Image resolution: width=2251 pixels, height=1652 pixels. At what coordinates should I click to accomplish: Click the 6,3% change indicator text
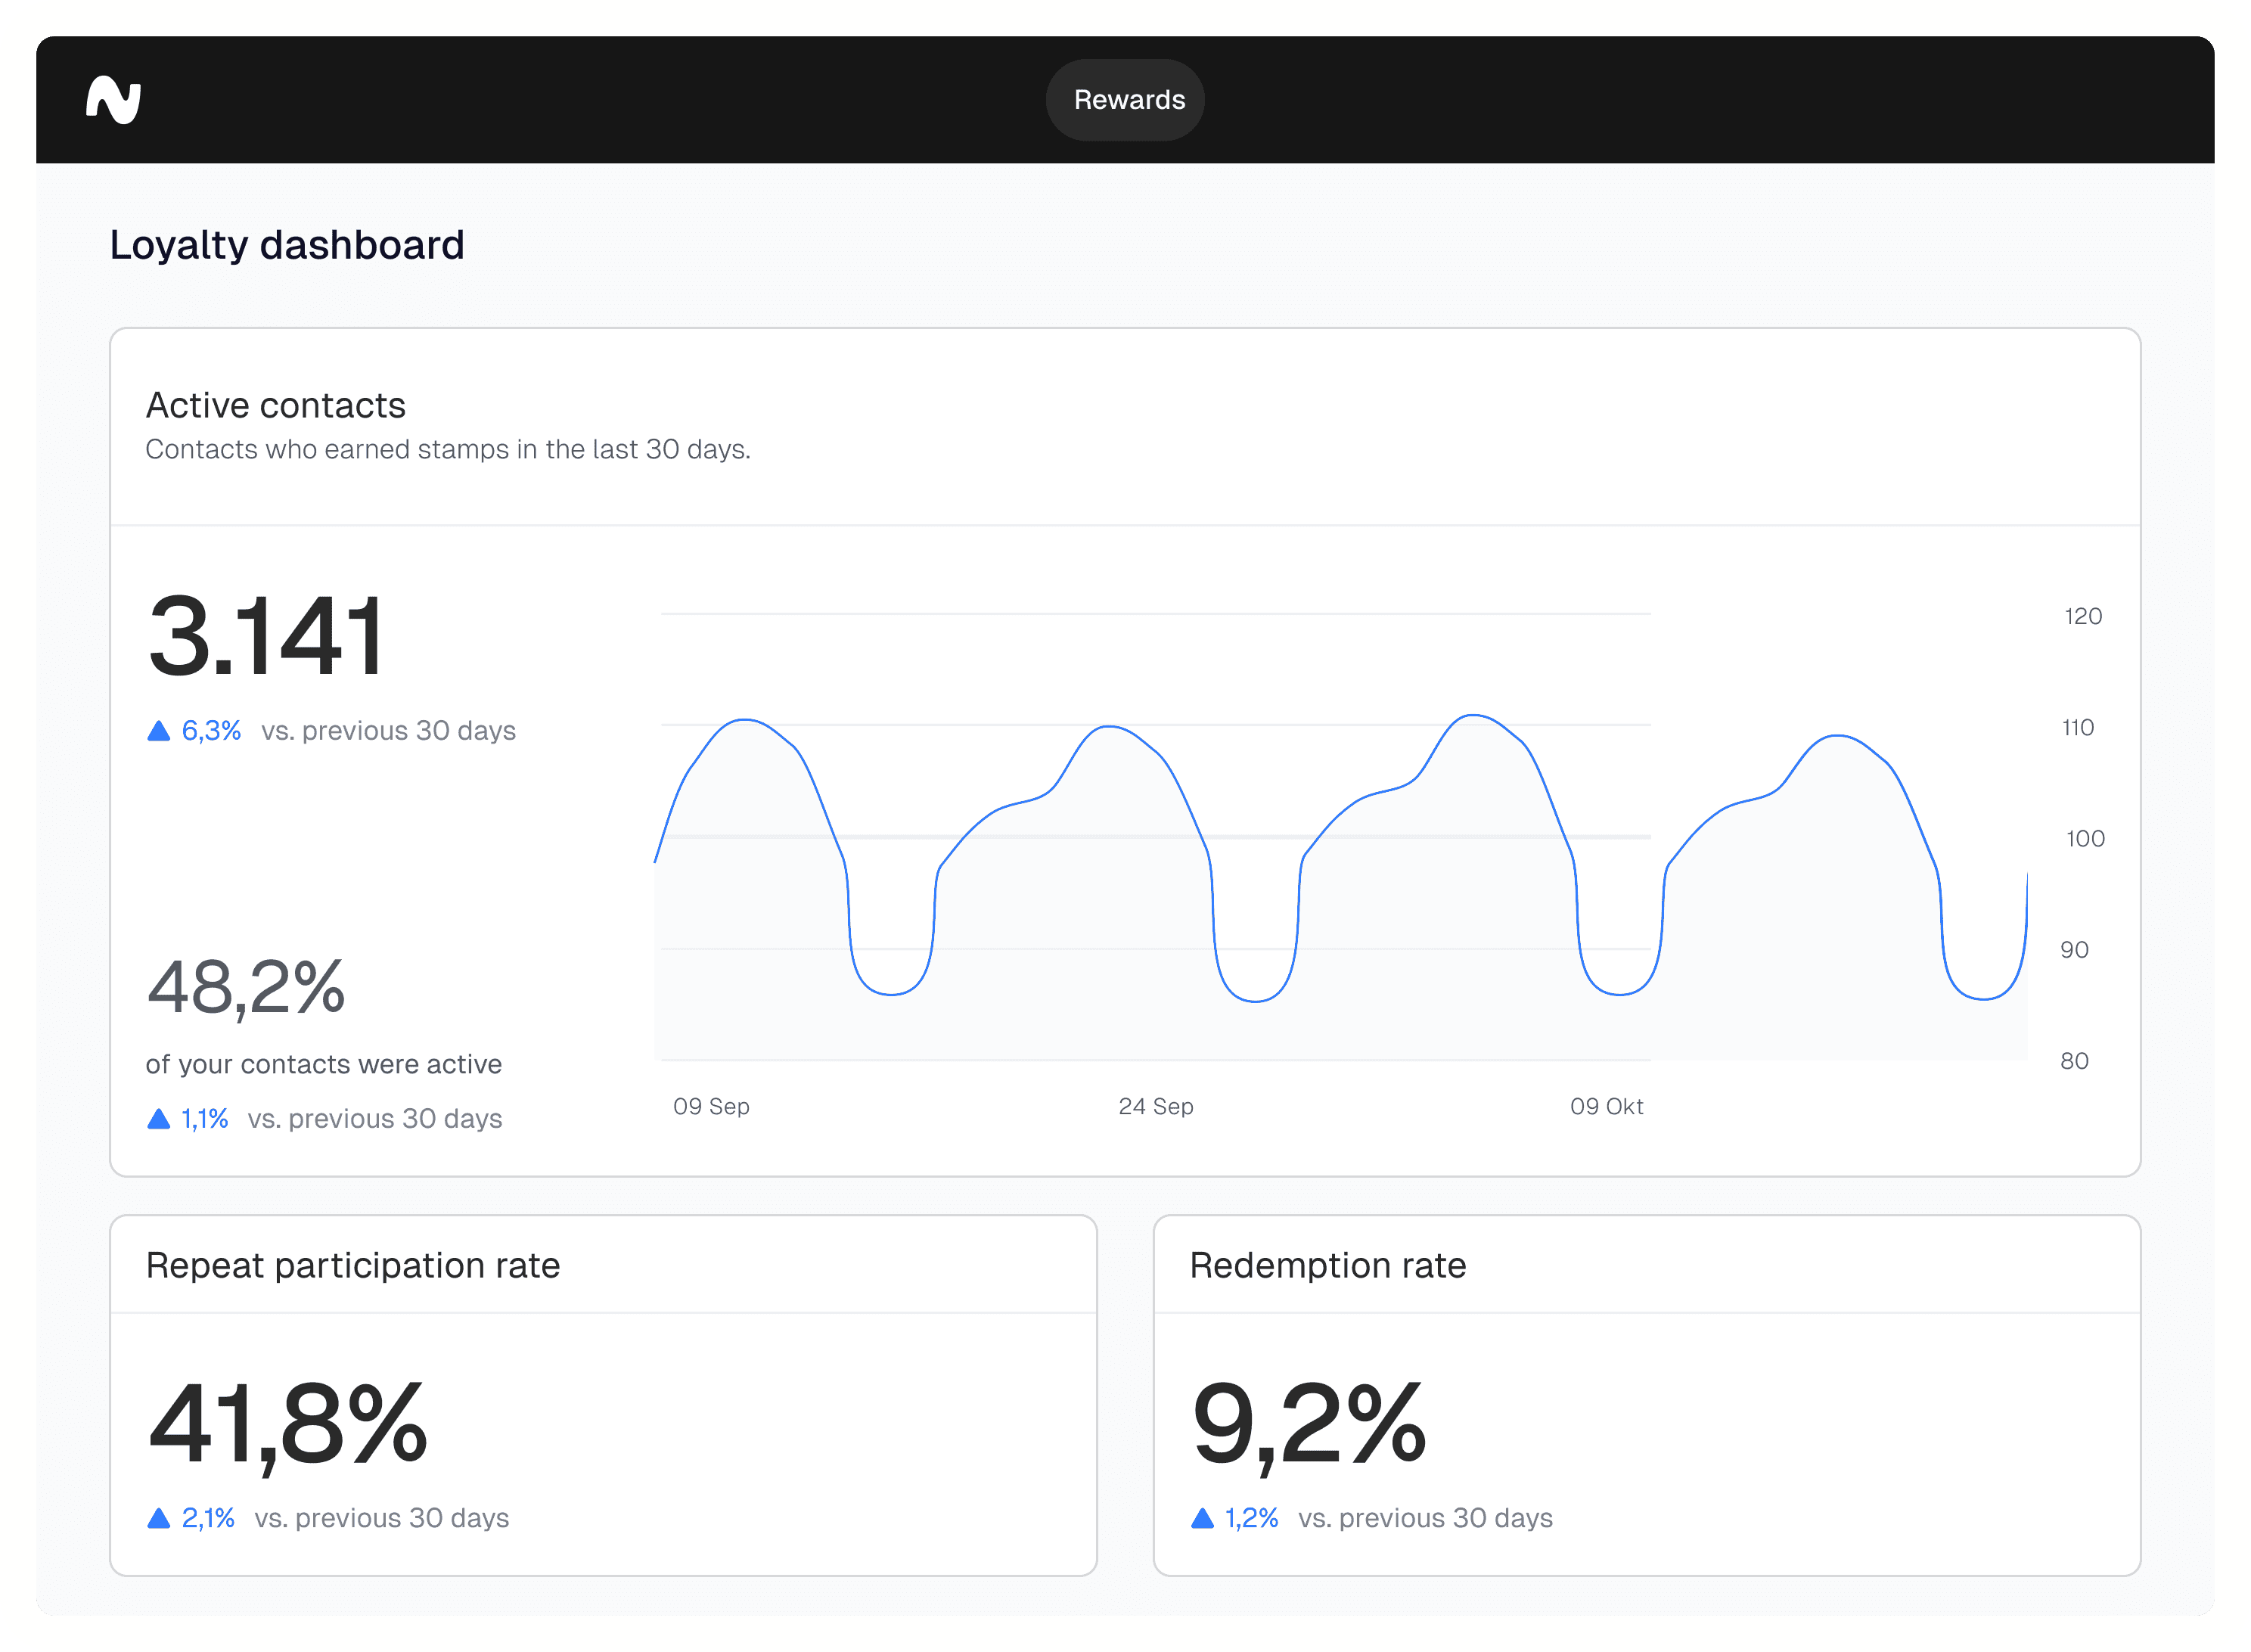(211, 731)
